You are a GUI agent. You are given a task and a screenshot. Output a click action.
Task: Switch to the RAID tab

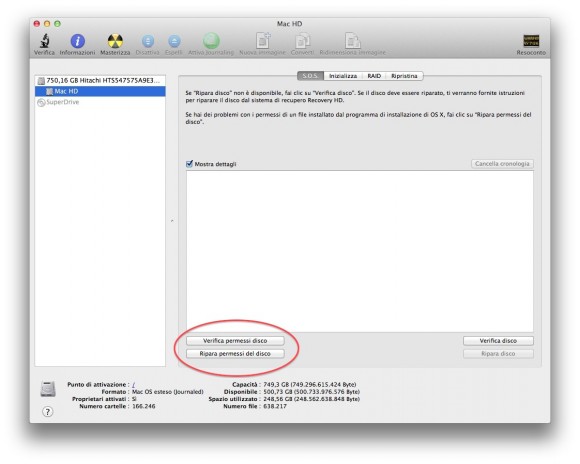point(374,76)
